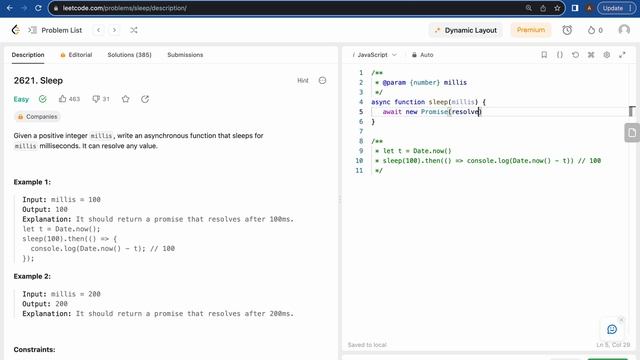Click the editor bookmark icon

(x=544, y=55)
